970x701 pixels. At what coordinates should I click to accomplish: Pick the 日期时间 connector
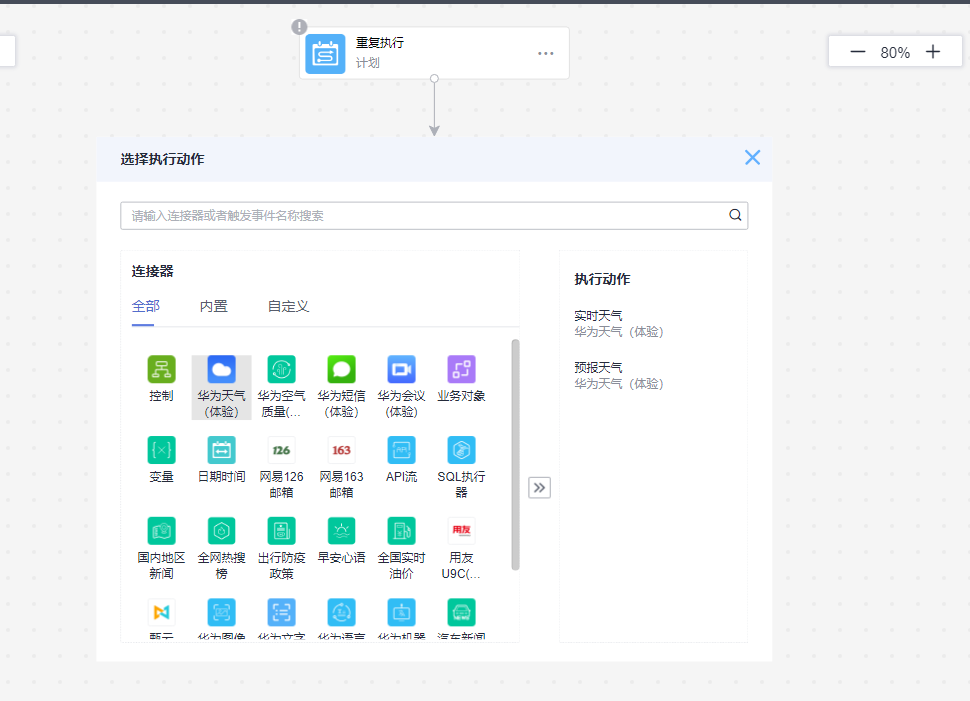(x=221, y=460)
